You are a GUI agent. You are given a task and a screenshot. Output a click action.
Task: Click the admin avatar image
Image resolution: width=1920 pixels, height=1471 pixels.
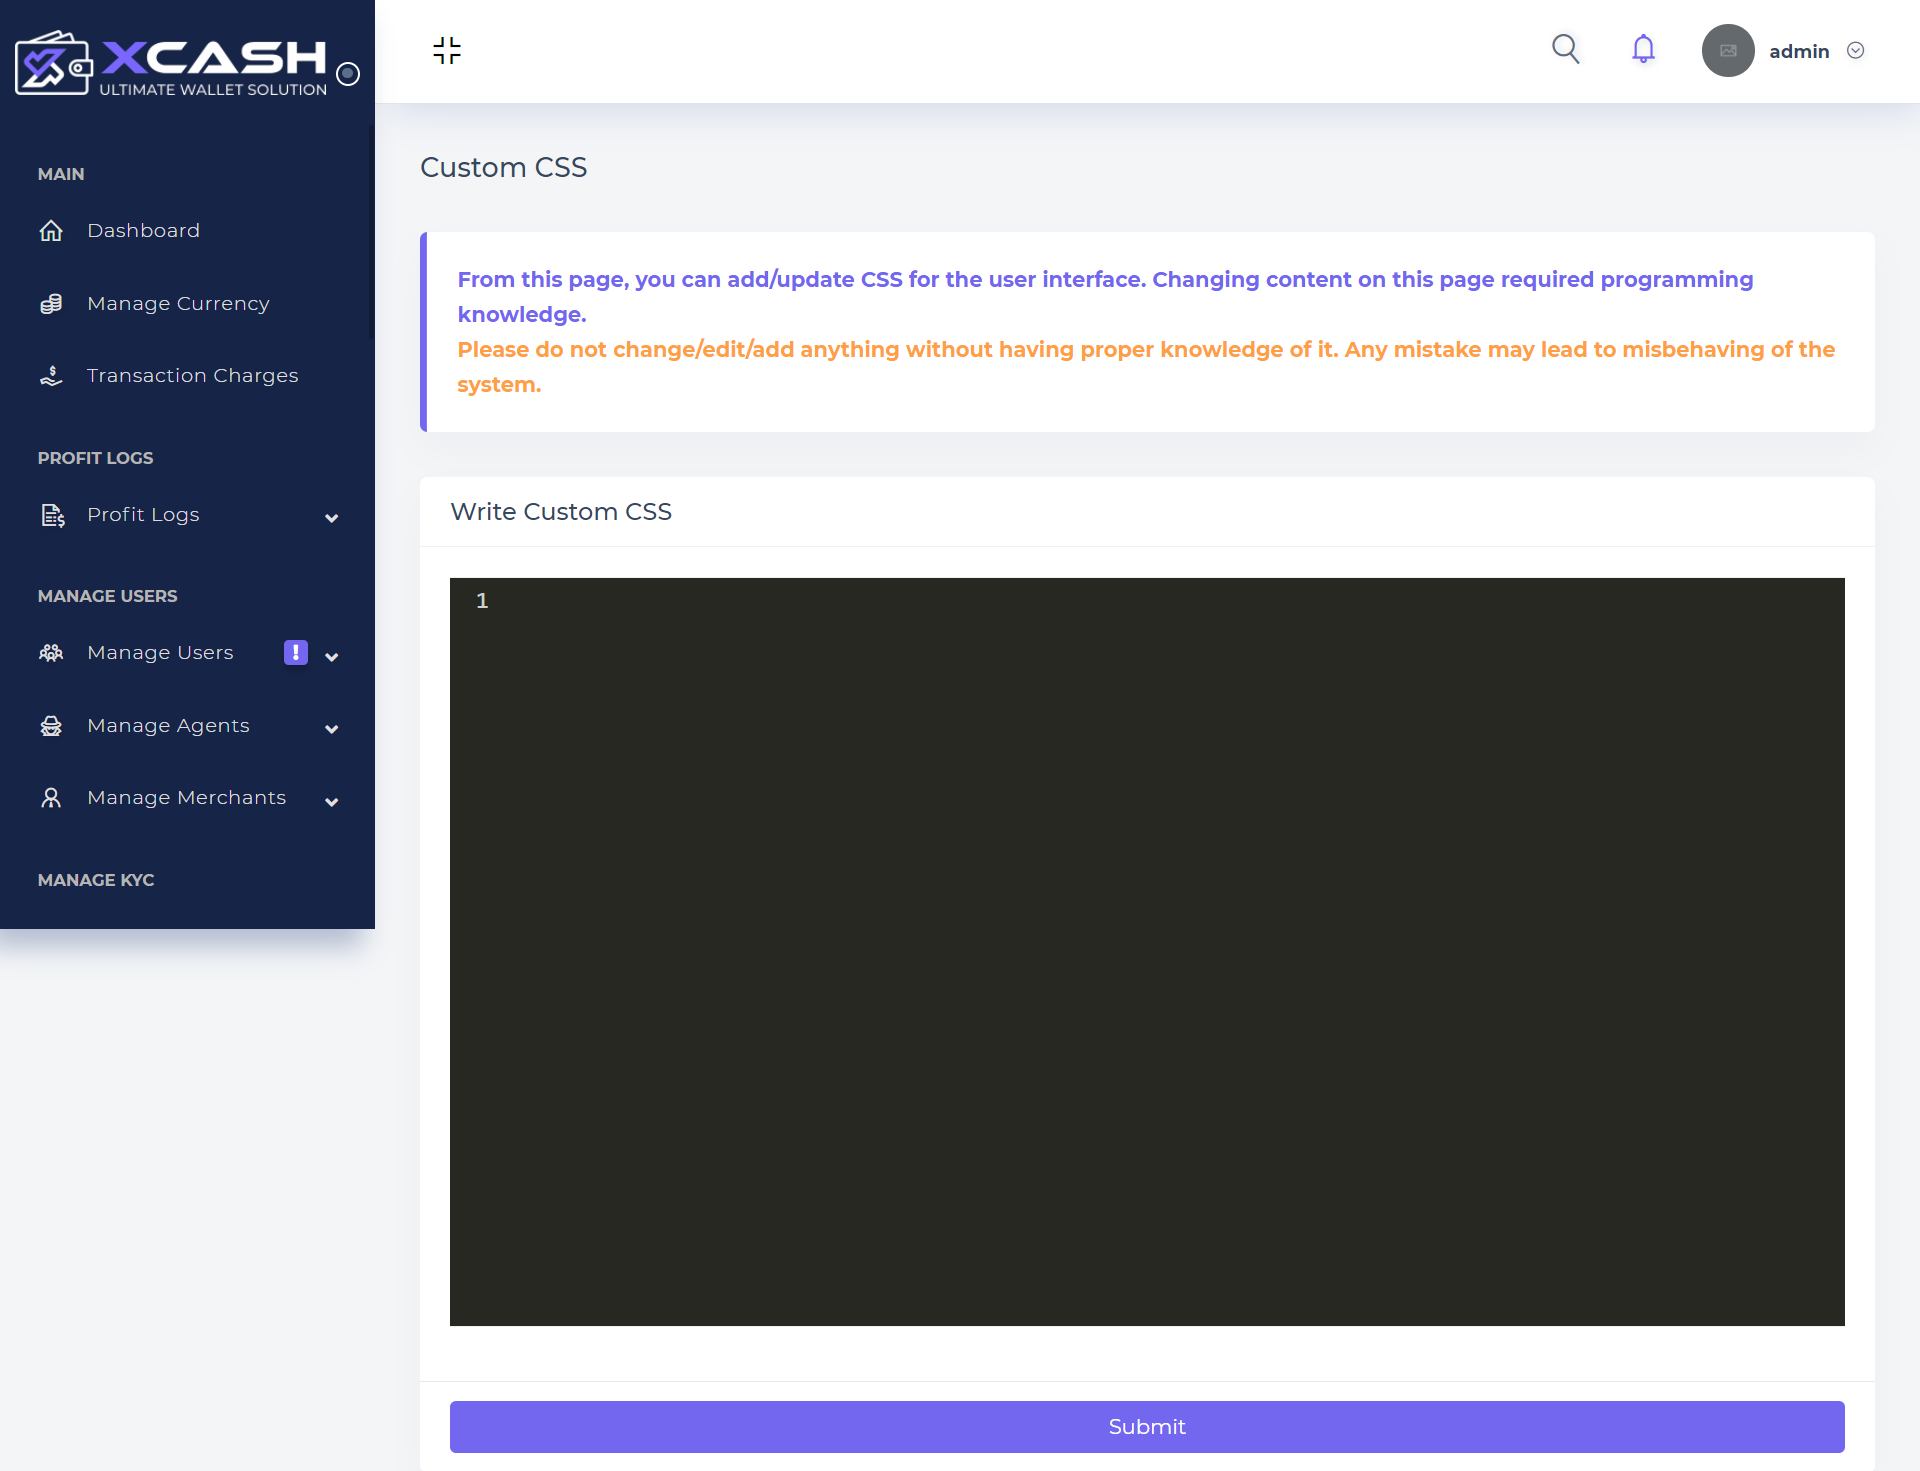coord(1727,51)
